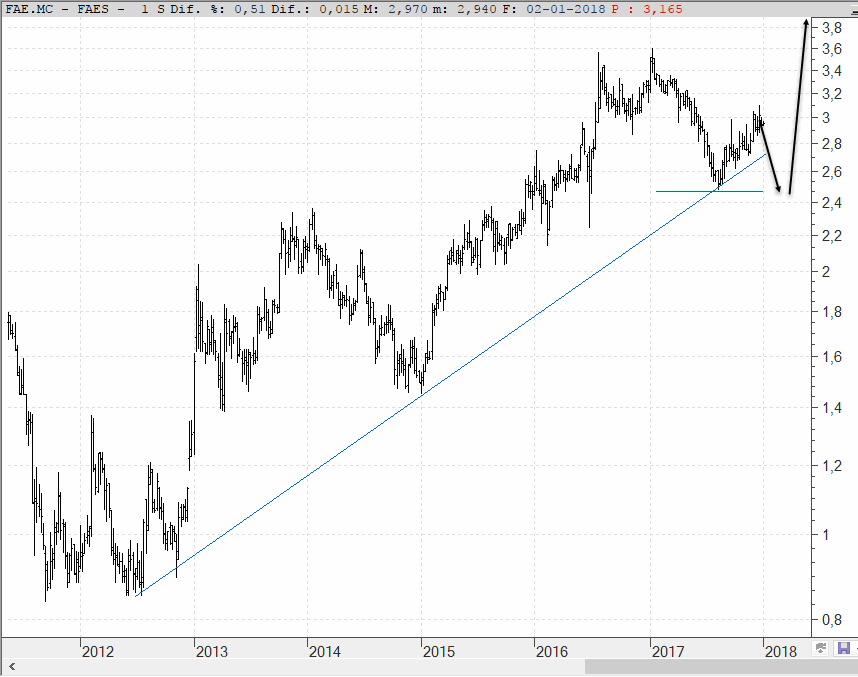The width and height of the screenshot is (858, 677).
Task: Click the 3,6 price axis label
Action: [x=832, y=49]
